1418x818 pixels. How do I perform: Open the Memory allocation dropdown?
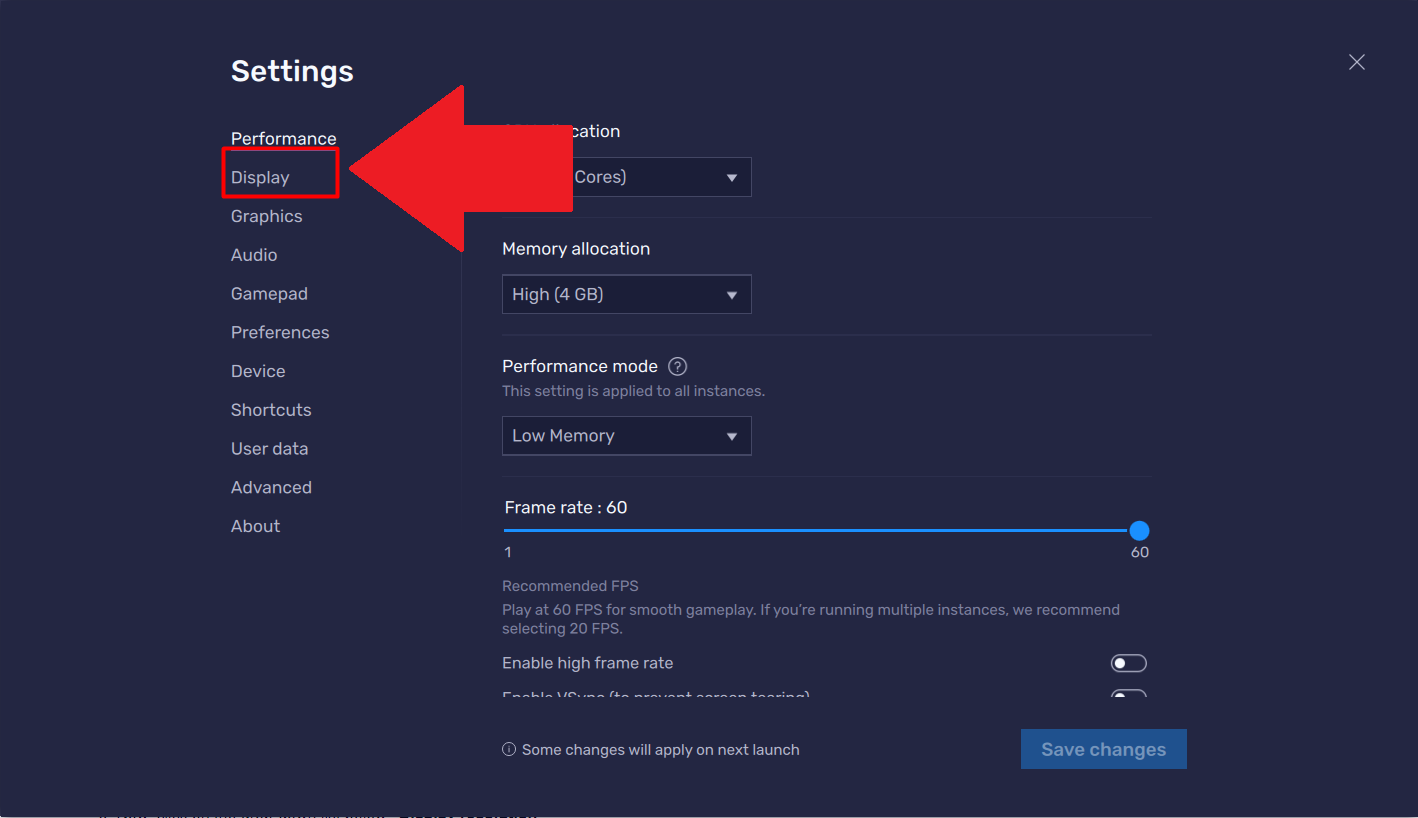point(626,294)
